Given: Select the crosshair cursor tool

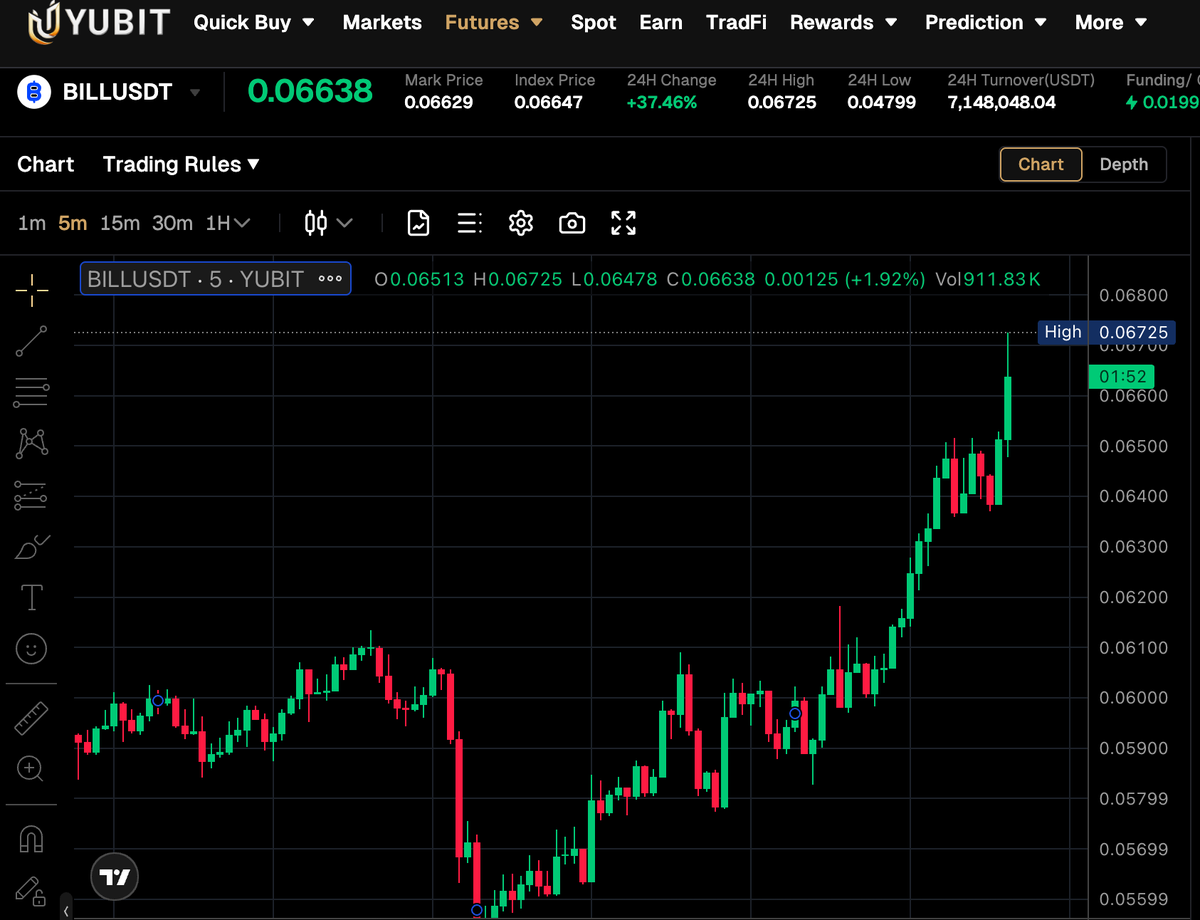Looking at the screenshot, I should (32, 290).
